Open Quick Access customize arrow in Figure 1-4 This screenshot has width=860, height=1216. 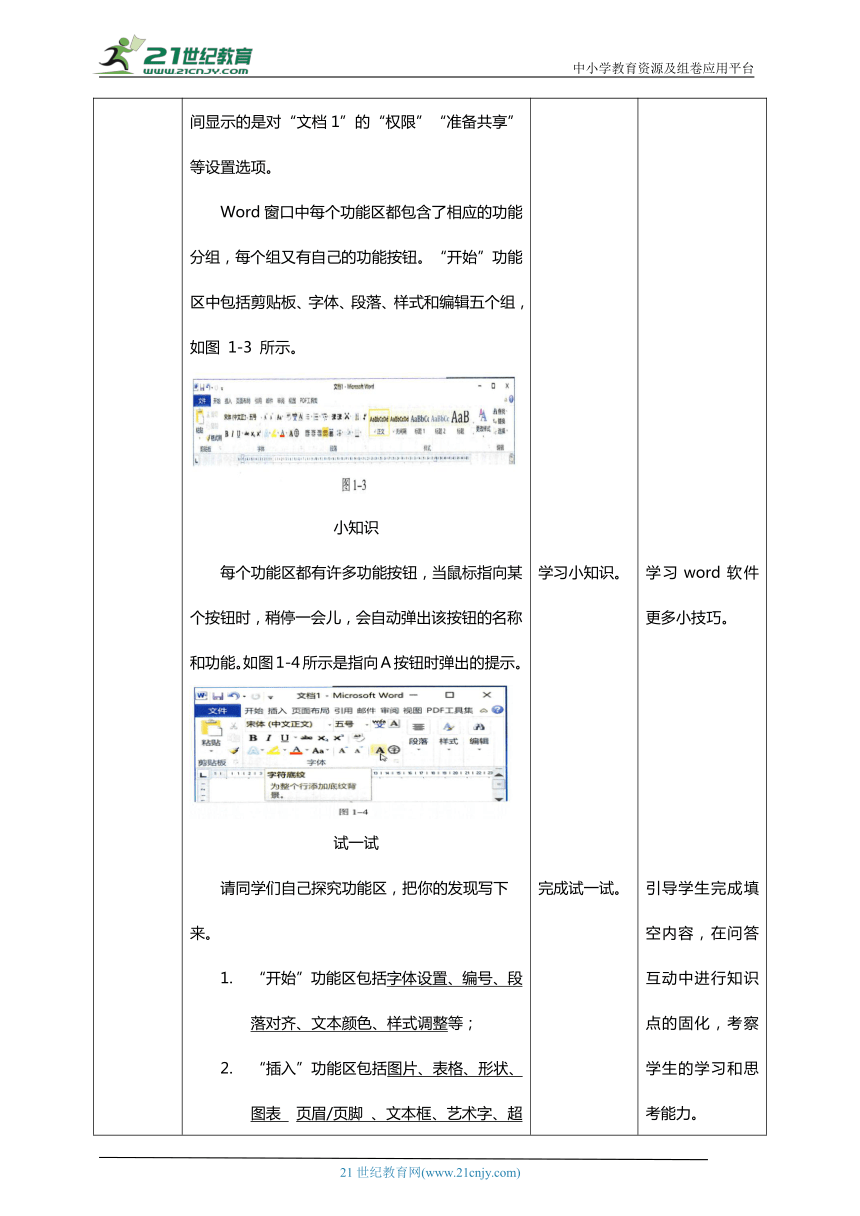coord(270,696)
